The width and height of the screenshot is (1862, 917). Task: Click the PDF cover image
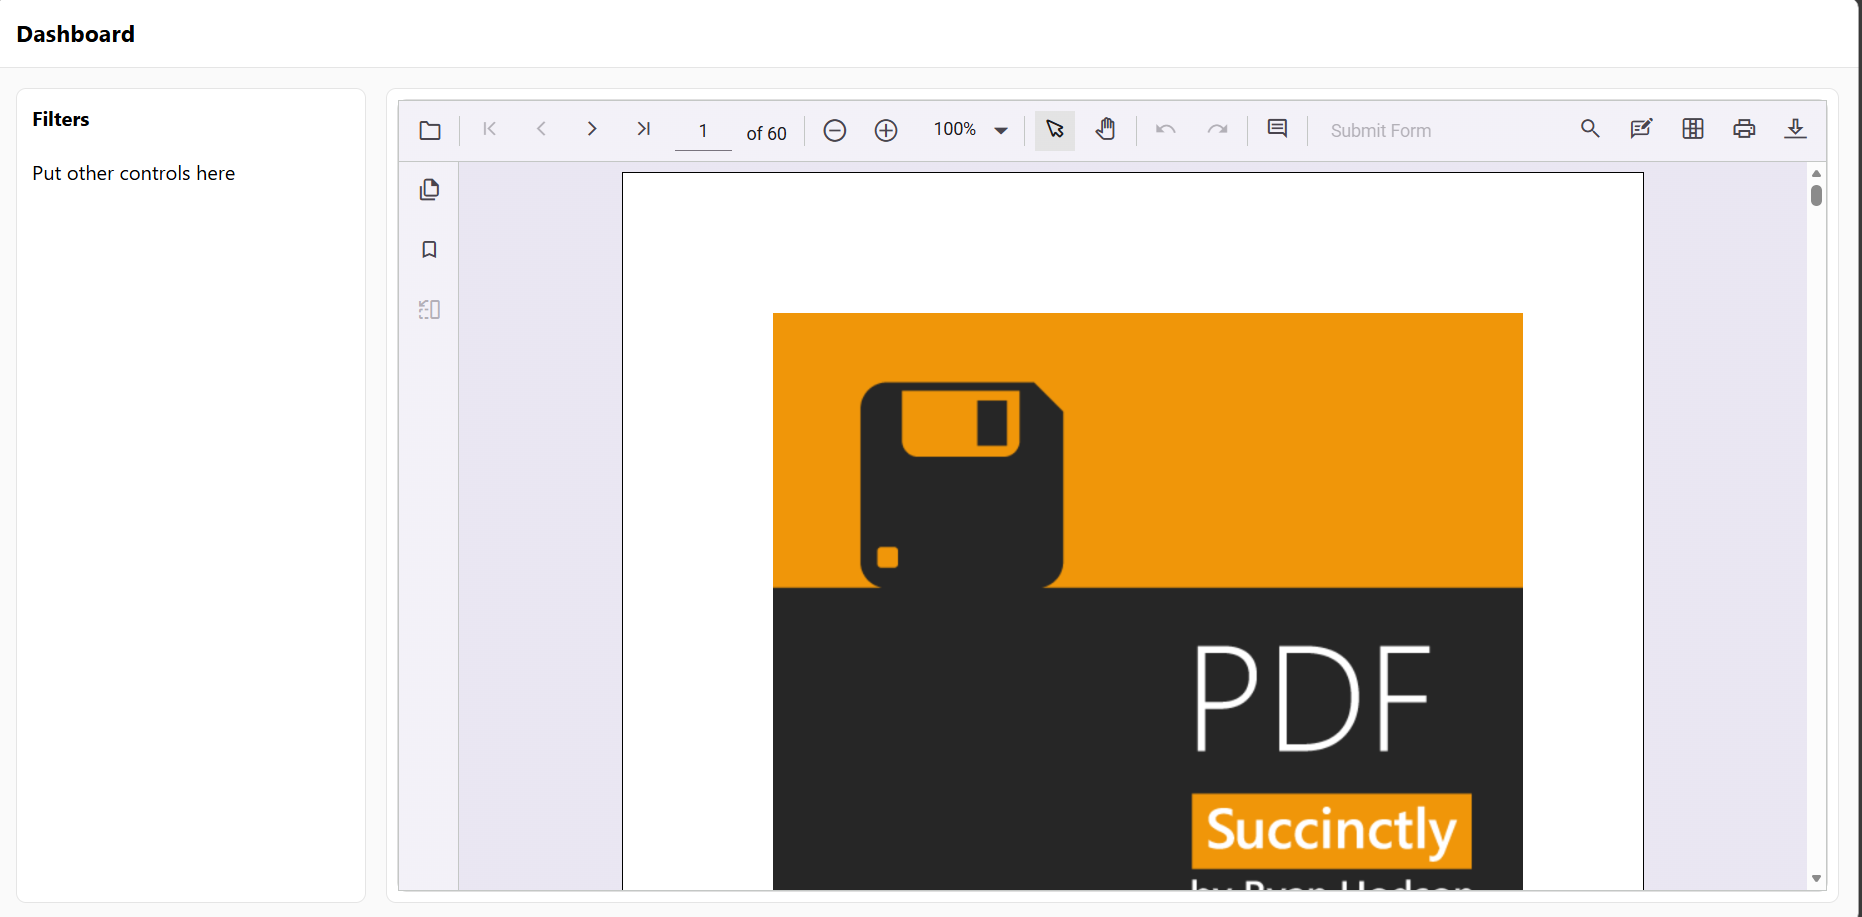pos(1147,601)
